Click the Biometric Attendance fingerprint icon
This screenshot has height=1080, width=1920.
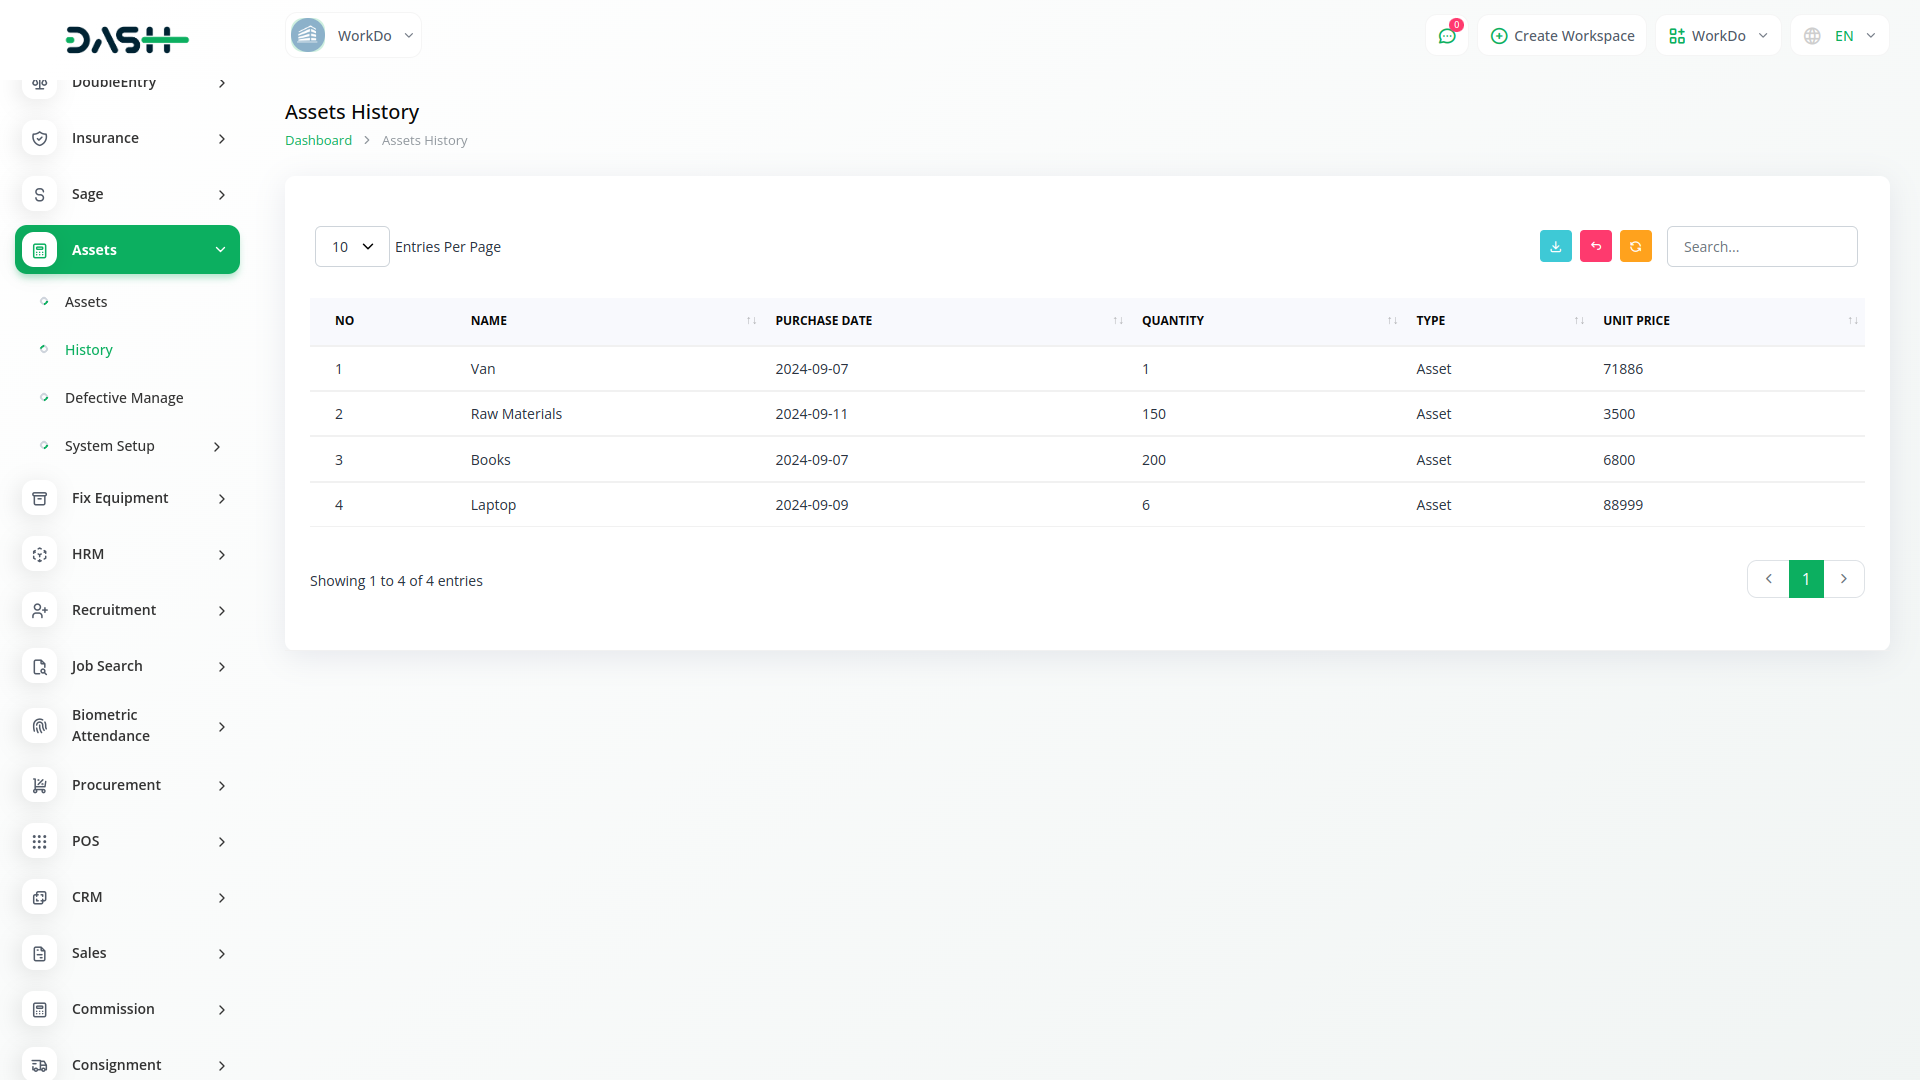(x=39, y=726)
